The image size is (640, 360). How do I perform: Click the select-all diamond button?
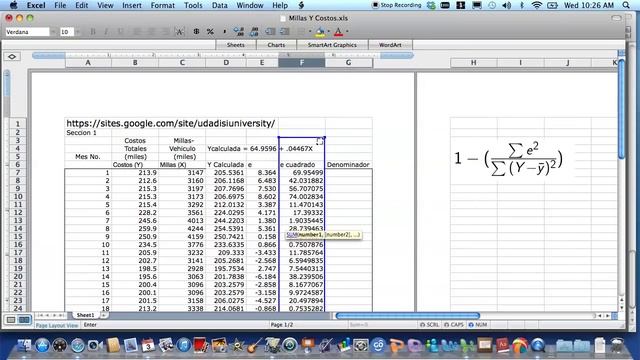(x=12, y=57)
